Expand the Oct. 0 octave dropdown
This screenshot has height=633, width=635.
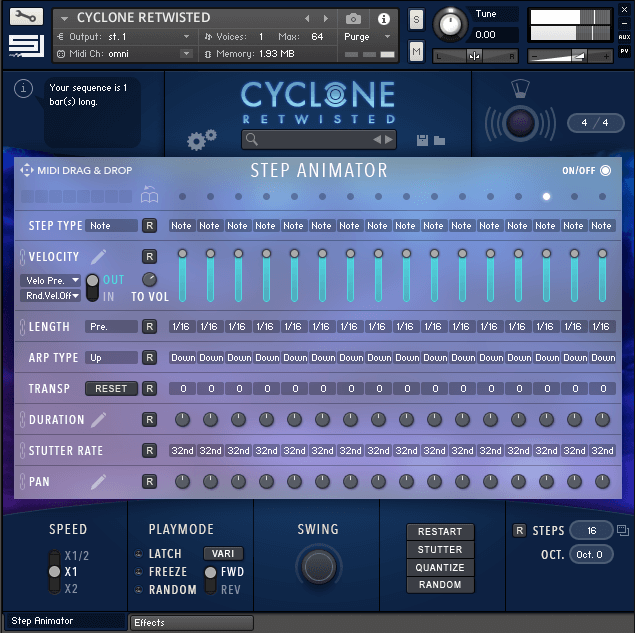(590, 554)
